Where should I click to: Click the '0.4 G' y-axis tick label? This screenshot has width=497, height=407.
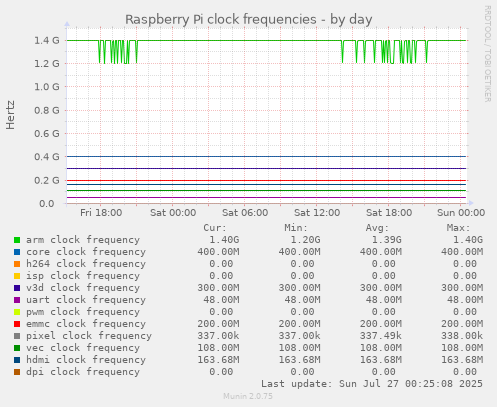[47, 157]
